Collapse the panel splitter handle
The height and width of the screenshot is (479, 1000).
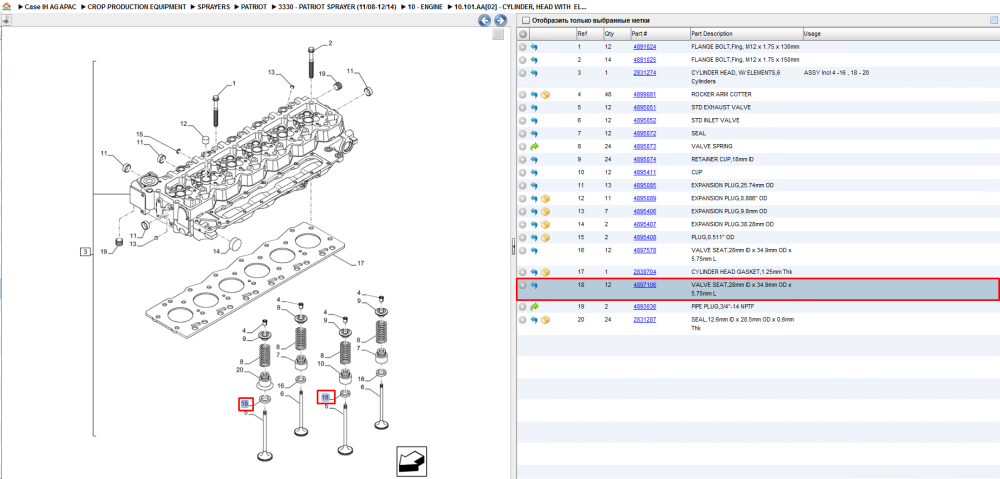(513, 247)
